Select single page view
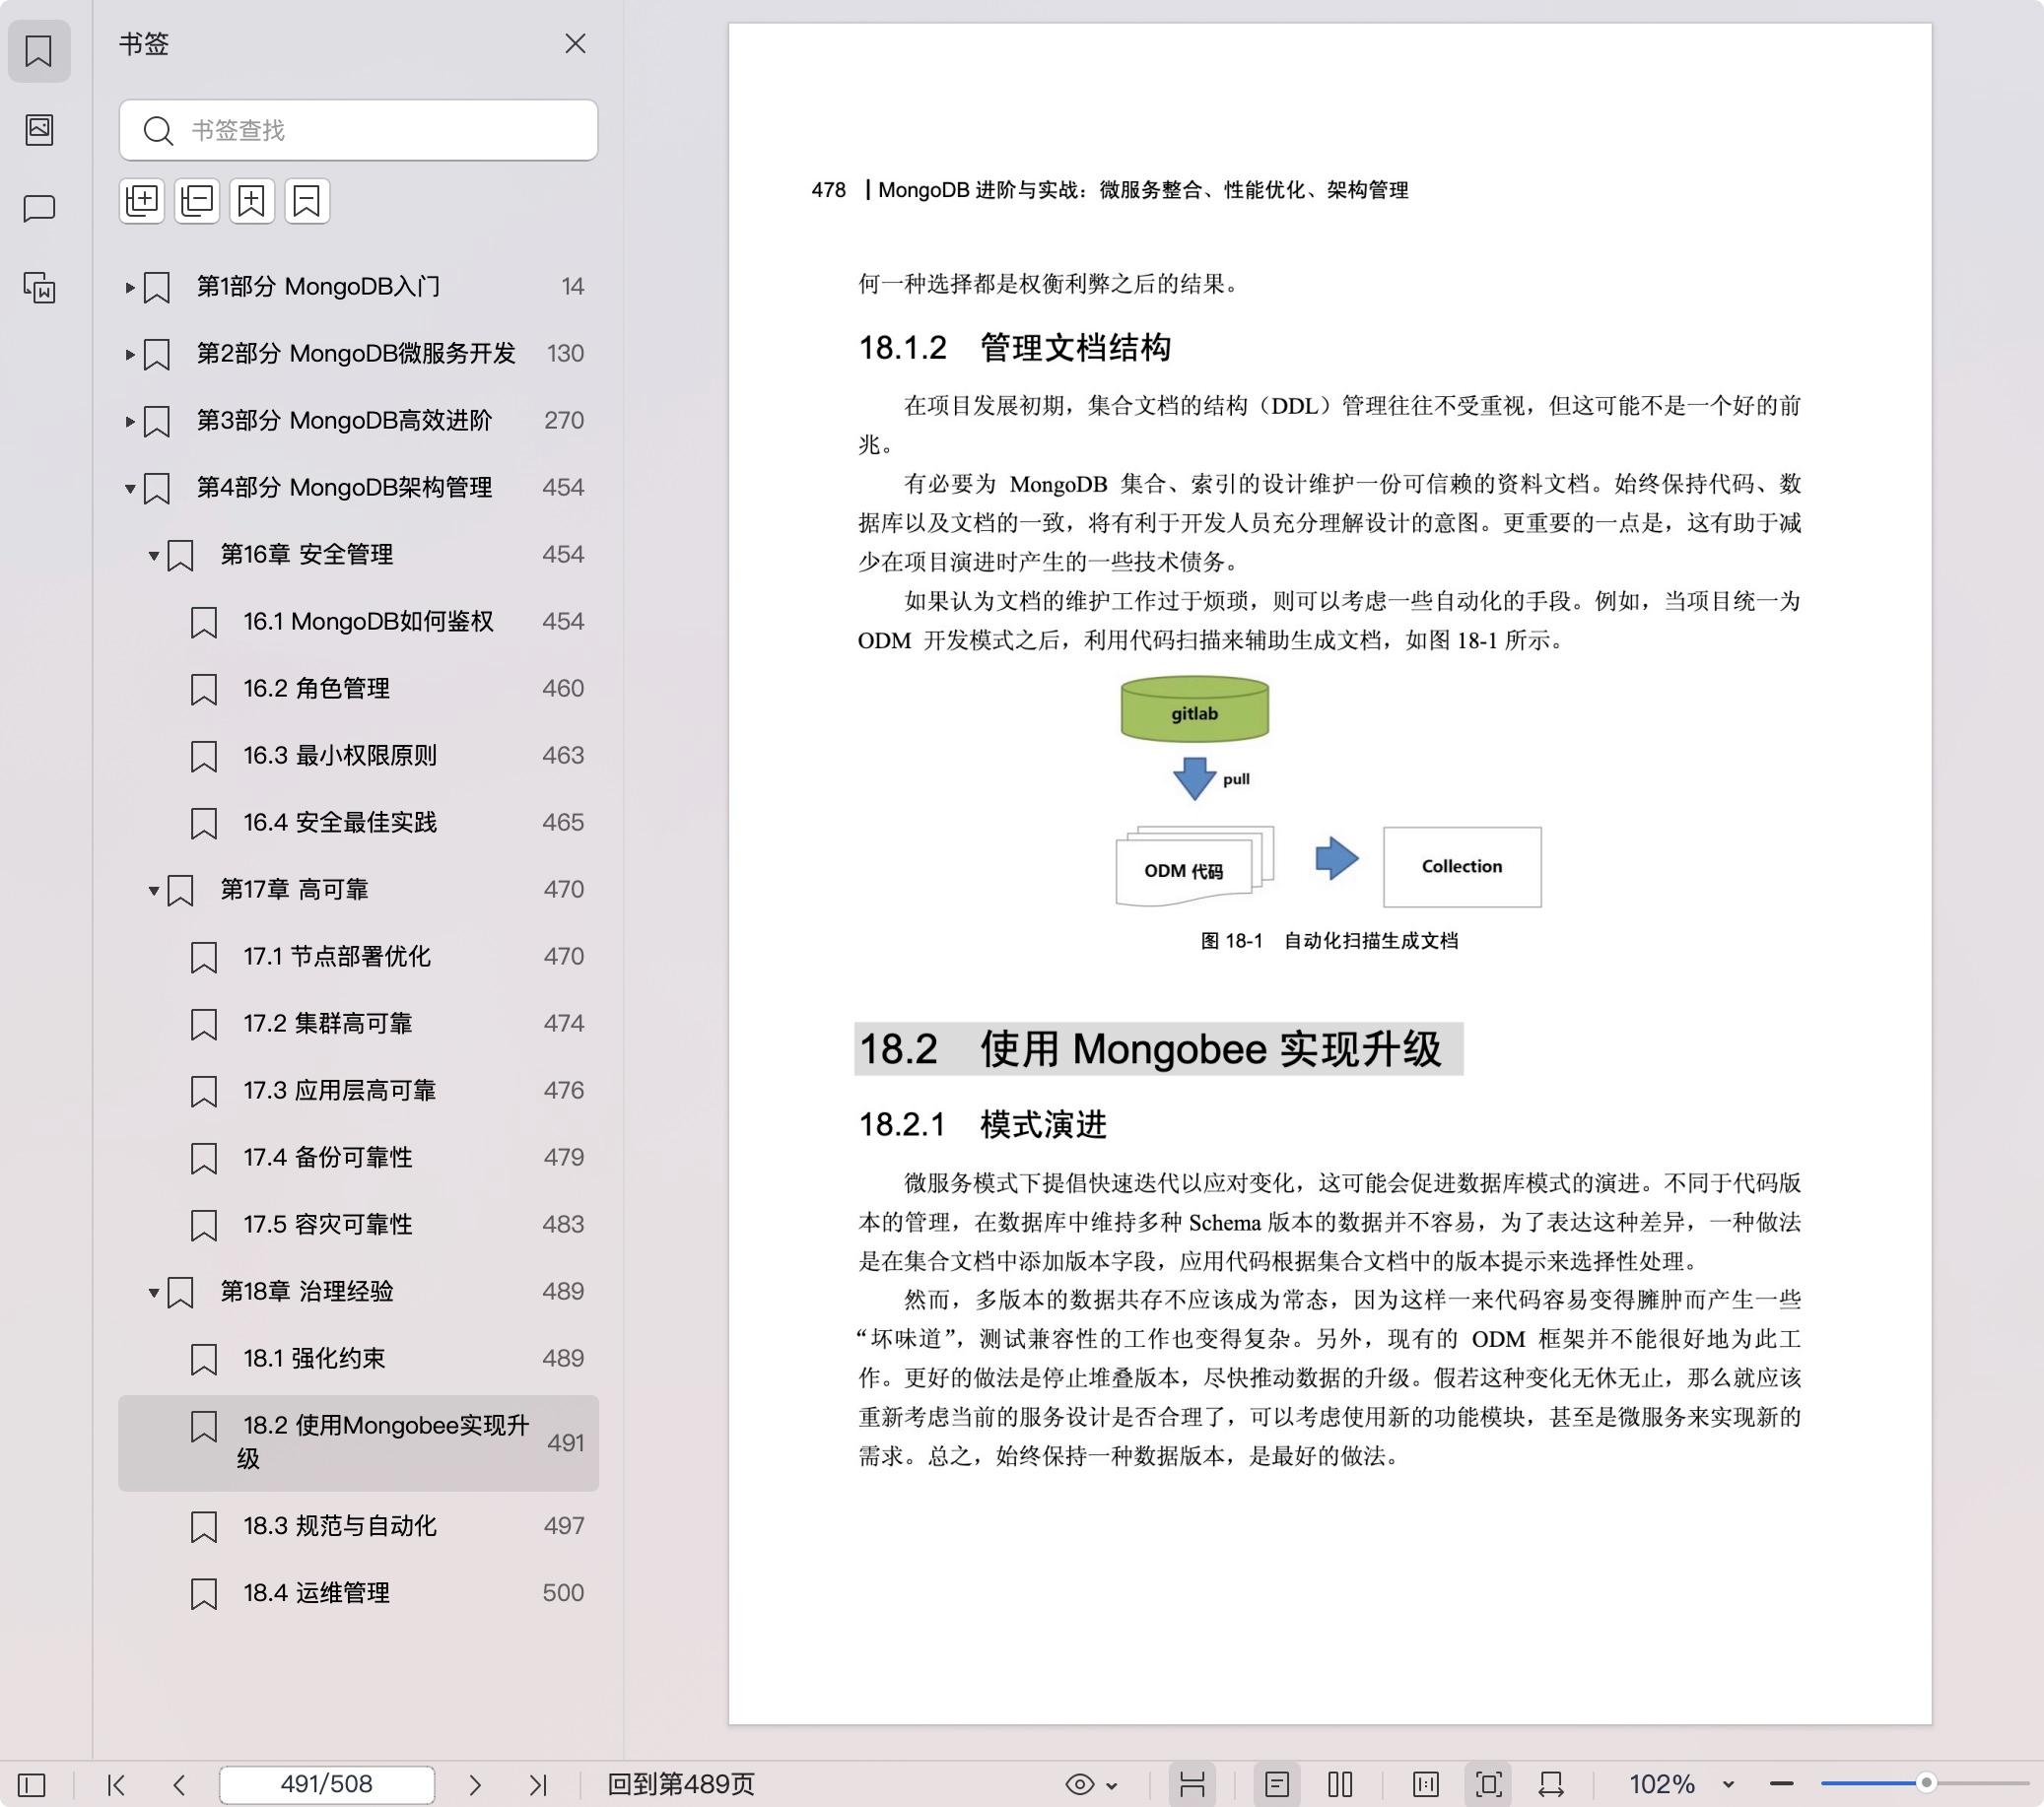Image resolution: width=2044 pixels, height=1807 pixels. [1277, 1784]
